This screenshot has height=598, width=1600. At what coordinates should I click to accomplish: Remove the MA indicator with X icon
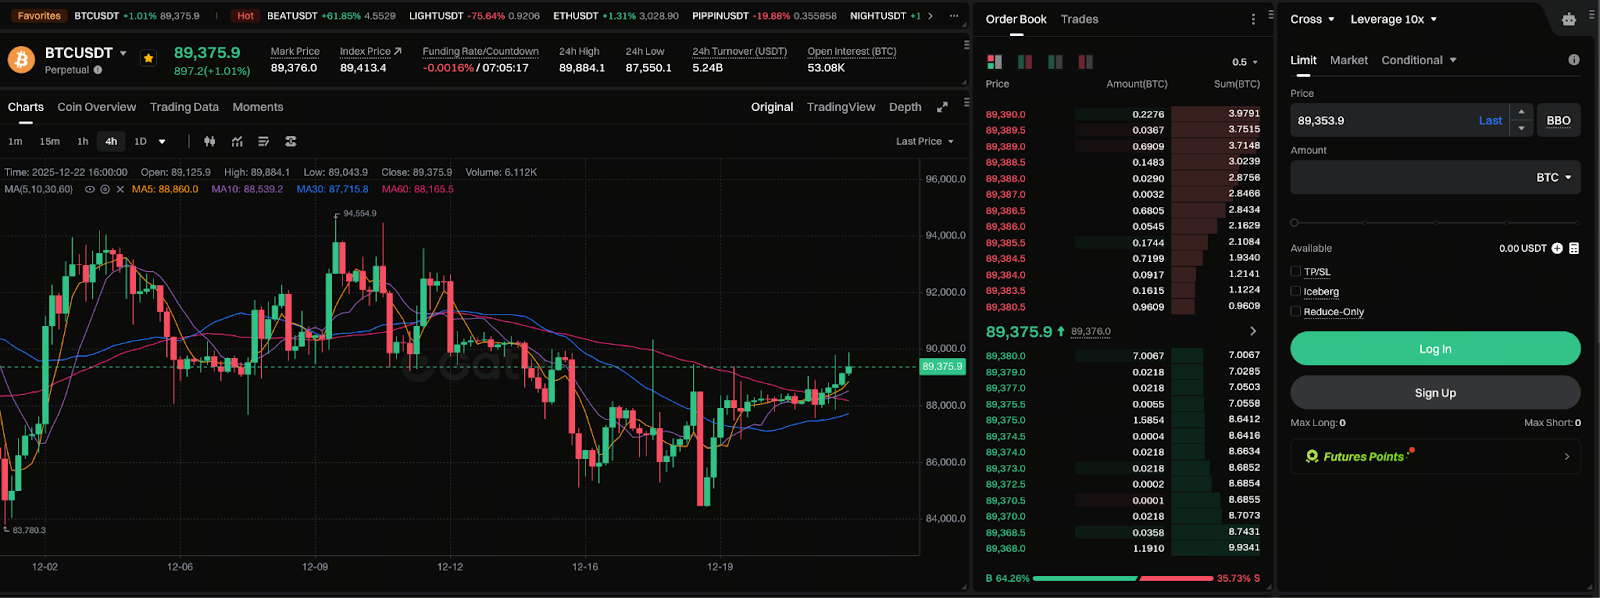(x=120, y=189)
